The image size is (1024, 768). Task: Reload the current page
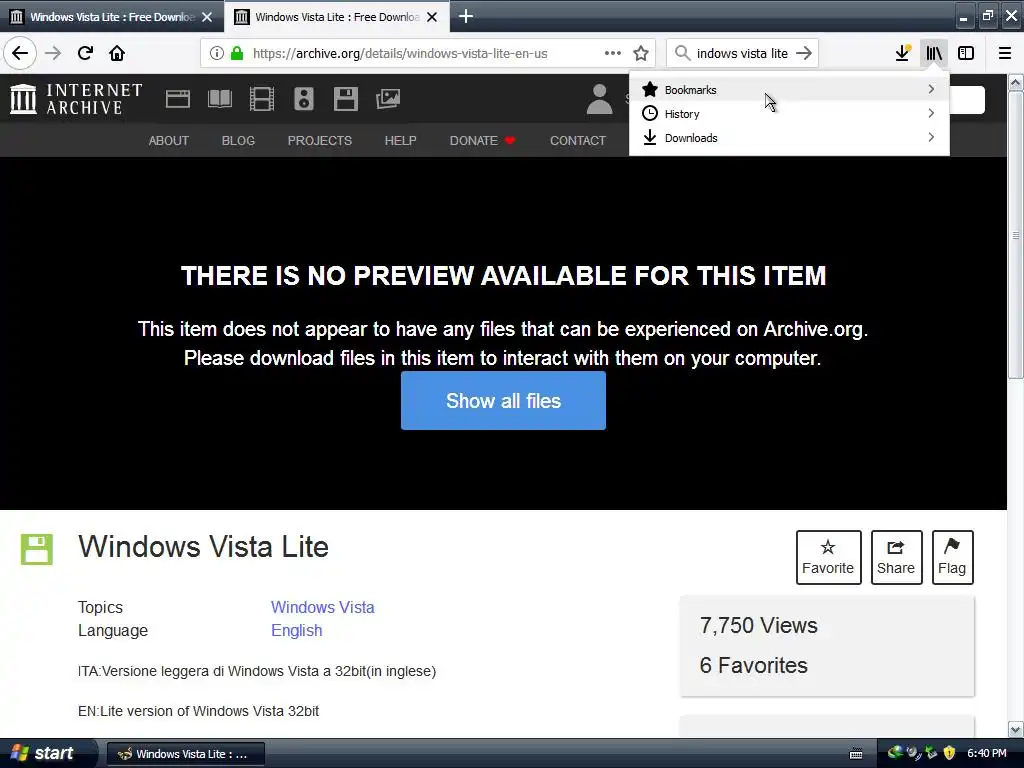point(85,53)
